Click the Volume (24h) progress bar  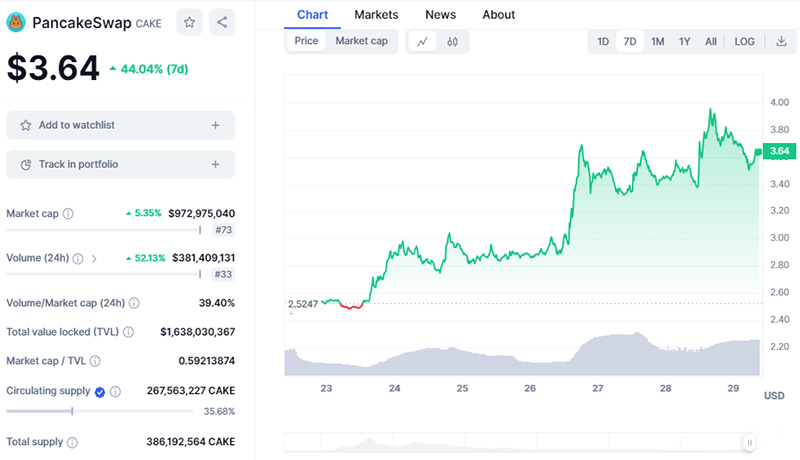pyautogui.click(x=104, y=274)
